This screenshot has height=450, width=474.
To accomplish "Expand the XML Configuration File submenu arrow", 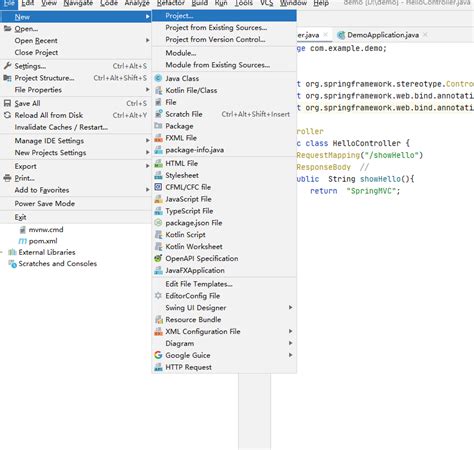I will (x=291, y=331).
